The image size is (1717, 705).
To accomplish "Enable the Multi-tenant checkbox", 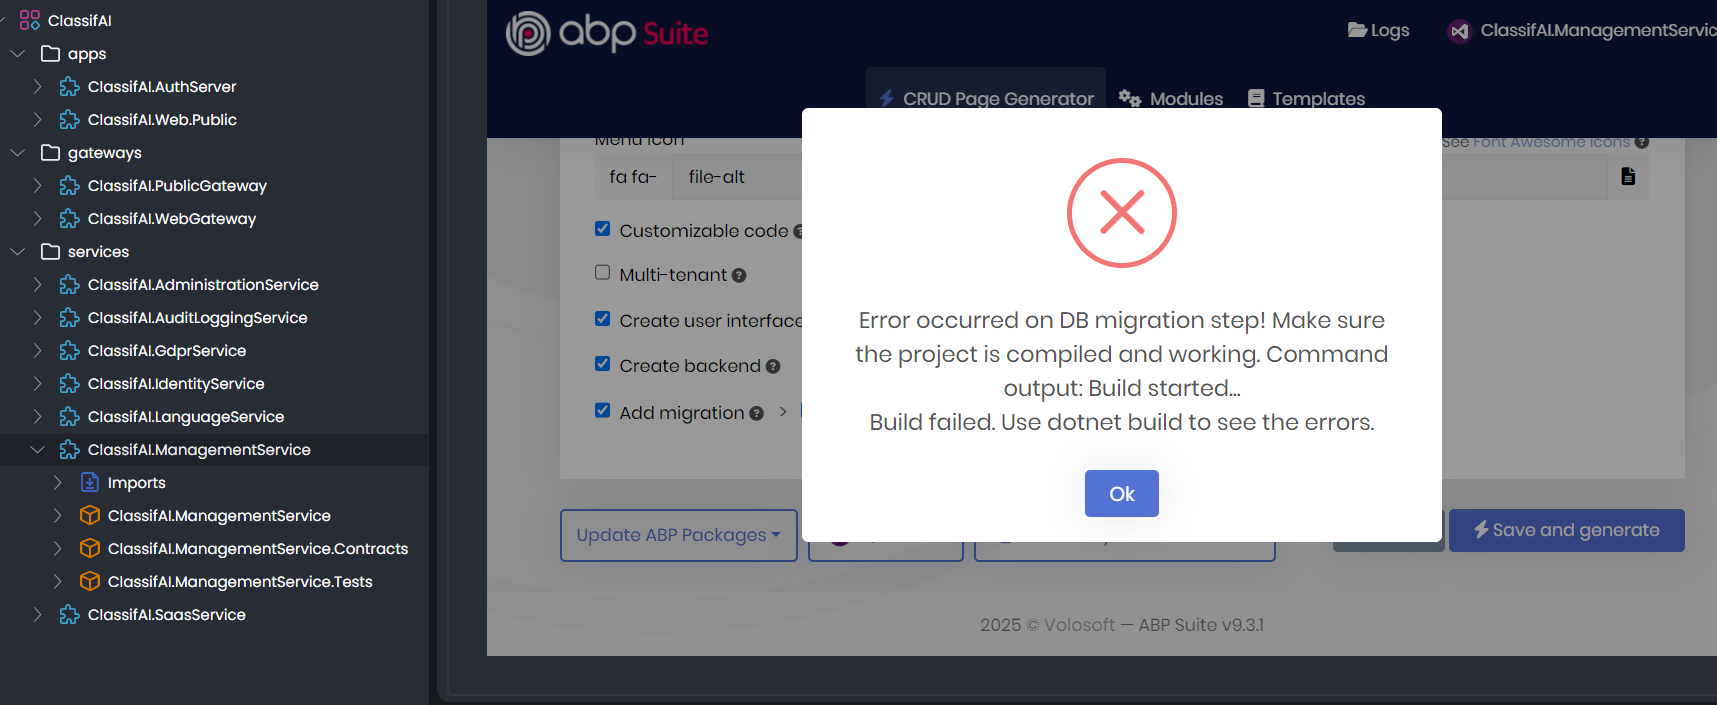I will point(602,272).
